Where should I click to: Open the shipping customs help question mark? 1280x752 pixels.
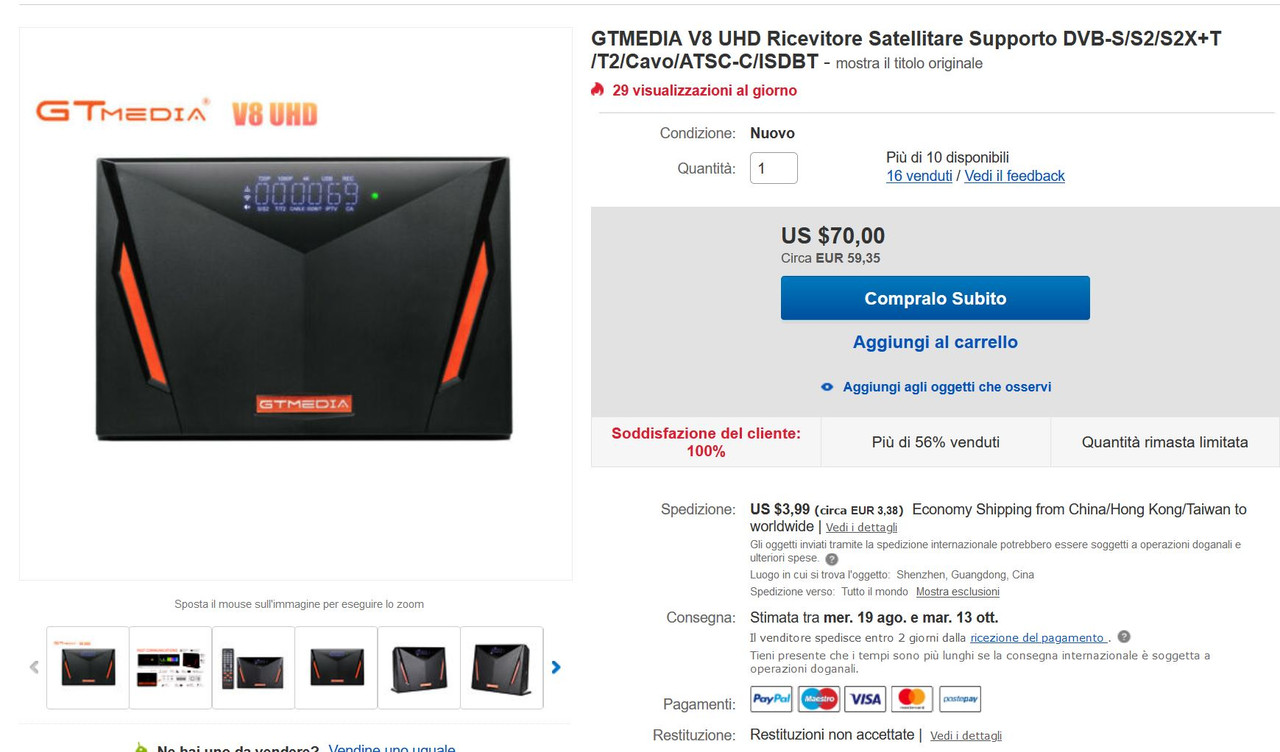point(832,559)
